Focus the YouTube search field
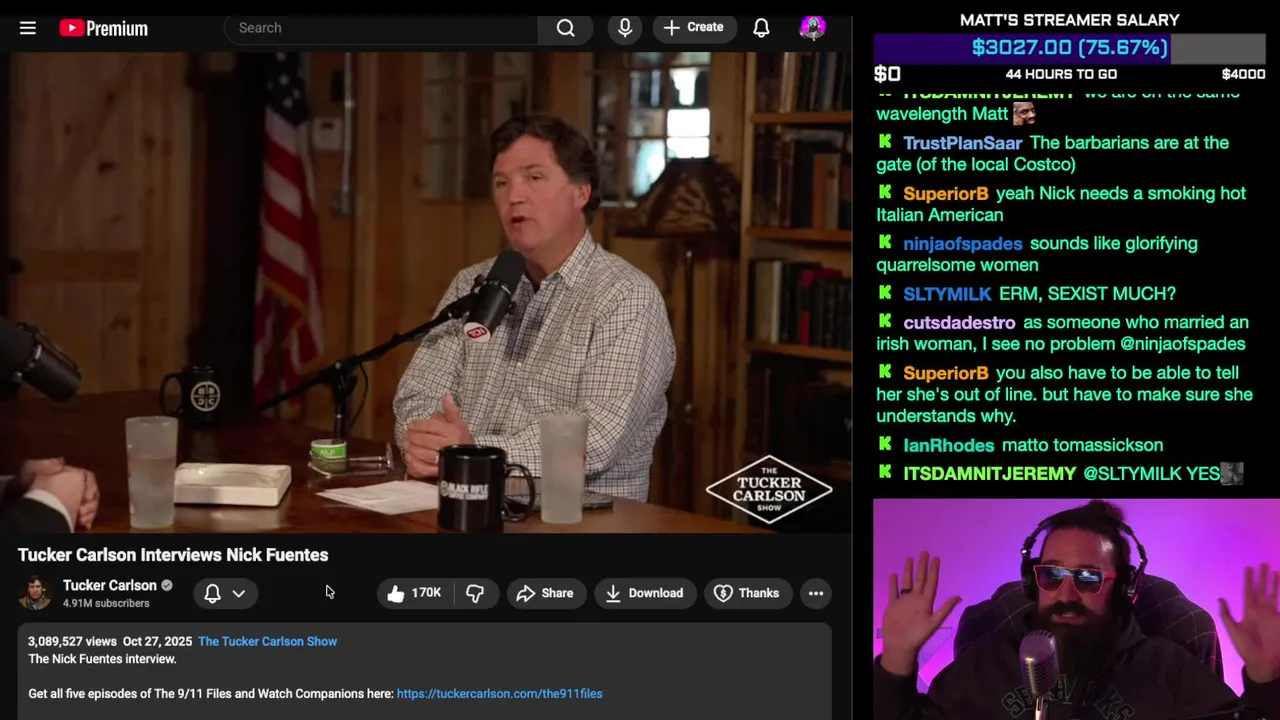 381,28
